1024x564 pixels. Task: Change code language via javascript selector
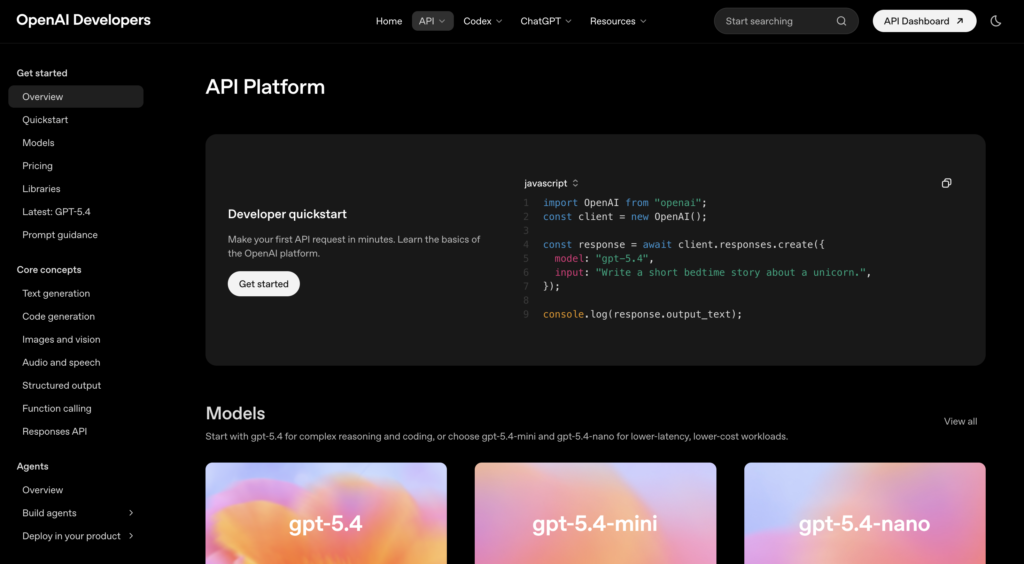[x=551, y=183]
